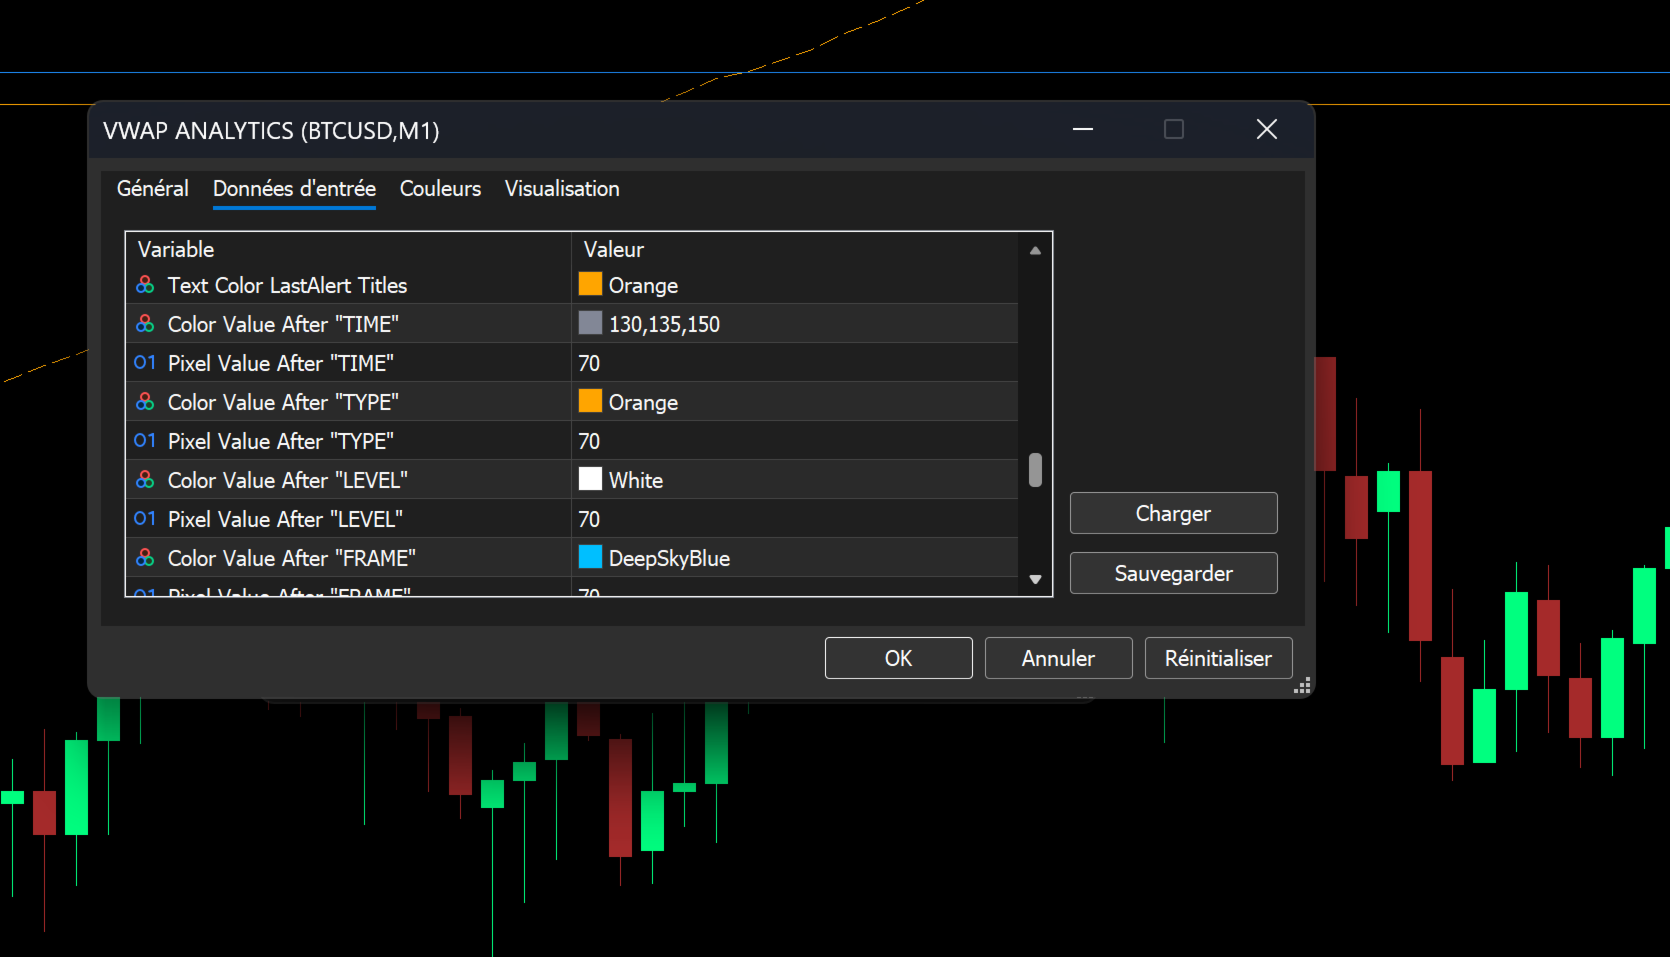Click 01 icon for Pixel Value After "TYPE"
Image resolution: width=1670 pixels, height=957 pixels.
[145, 441]
